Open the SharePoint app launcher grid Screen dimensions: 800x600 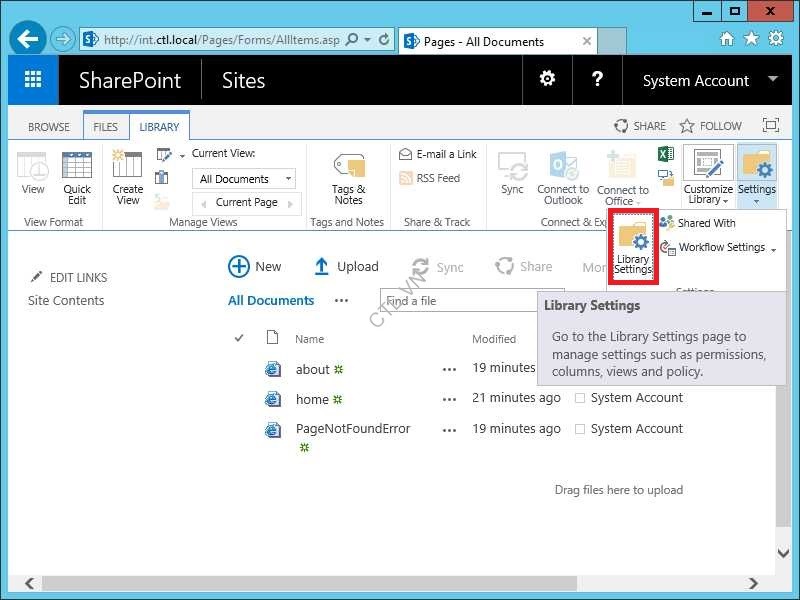pos(33,80)
